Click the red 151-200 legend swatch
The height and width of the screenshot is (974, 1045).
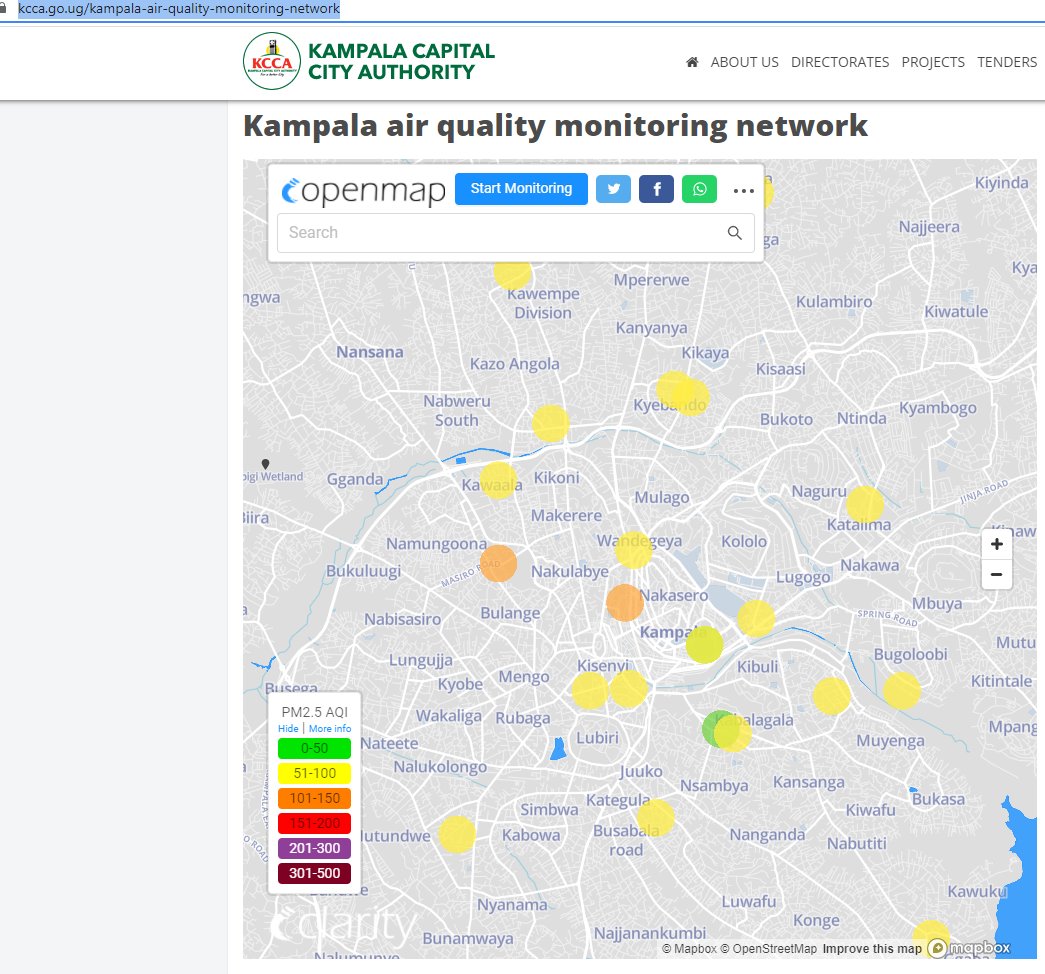click(315, 823)
